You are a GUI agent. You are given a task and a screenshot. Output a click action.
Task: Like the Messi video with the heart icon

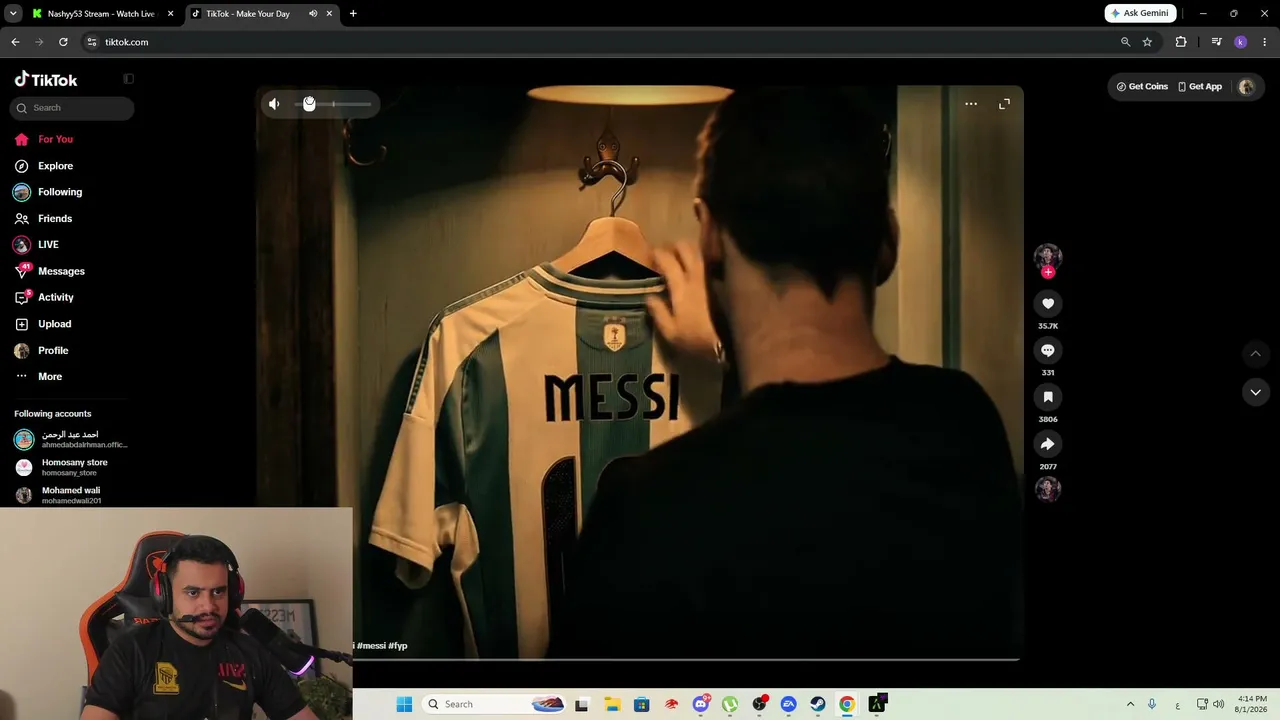[1048, 304]
